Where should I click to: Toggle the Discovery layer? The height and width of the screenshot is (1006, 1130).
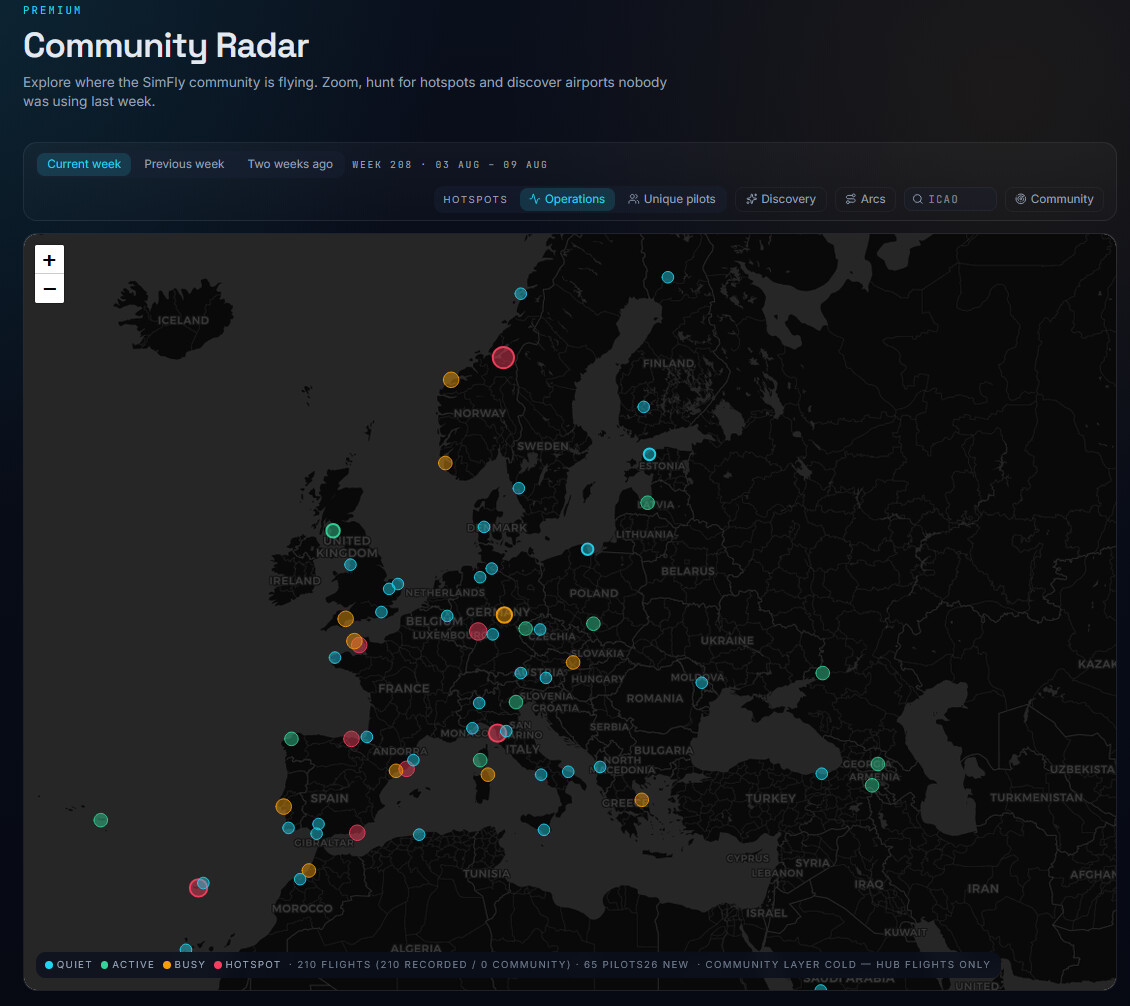point(780,199)
